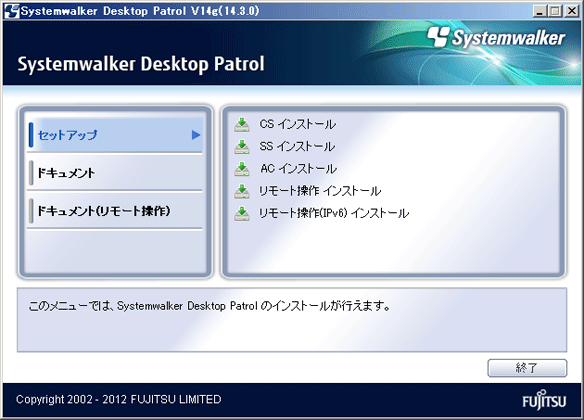Start AC インストール
The width and height of the screenshot is (584, 420).
tap(298, 169)
